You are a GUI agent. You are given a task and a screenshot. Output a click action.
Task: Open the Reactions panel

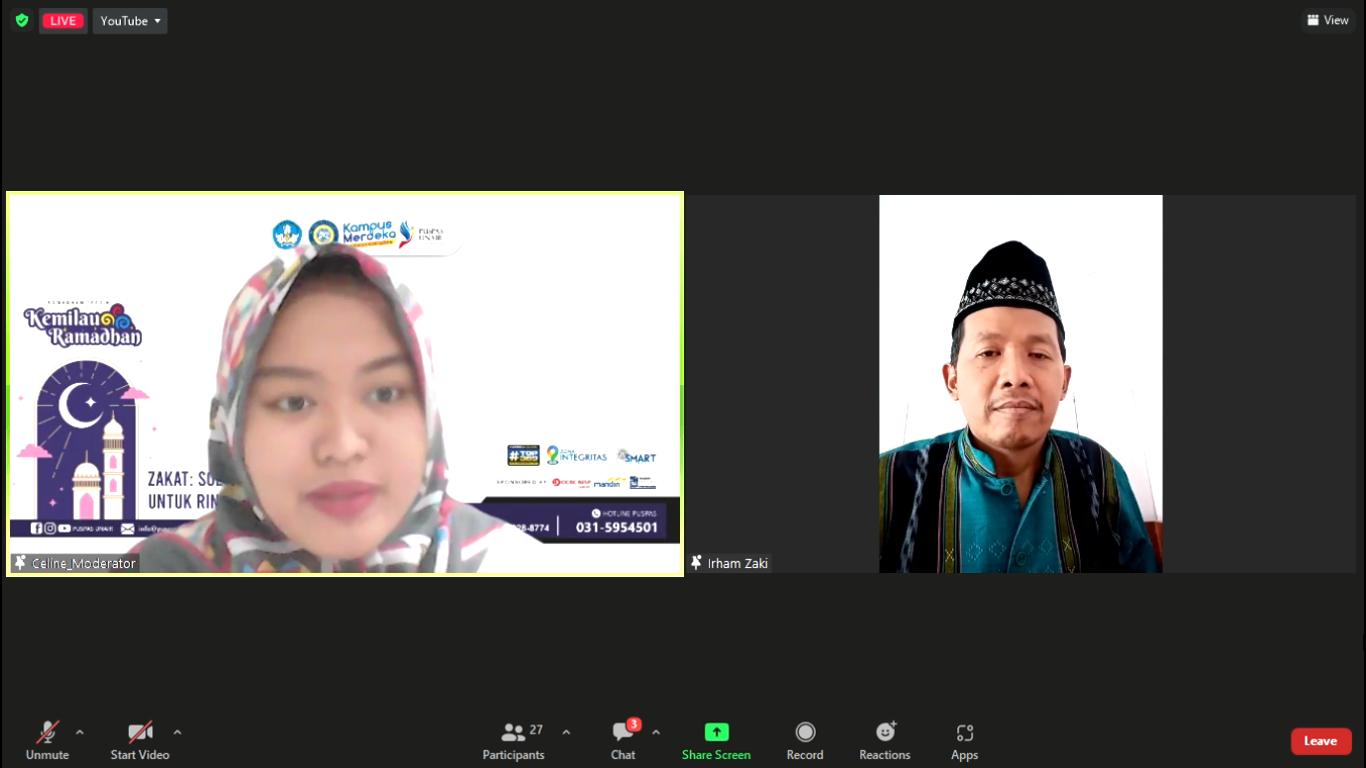884,740
